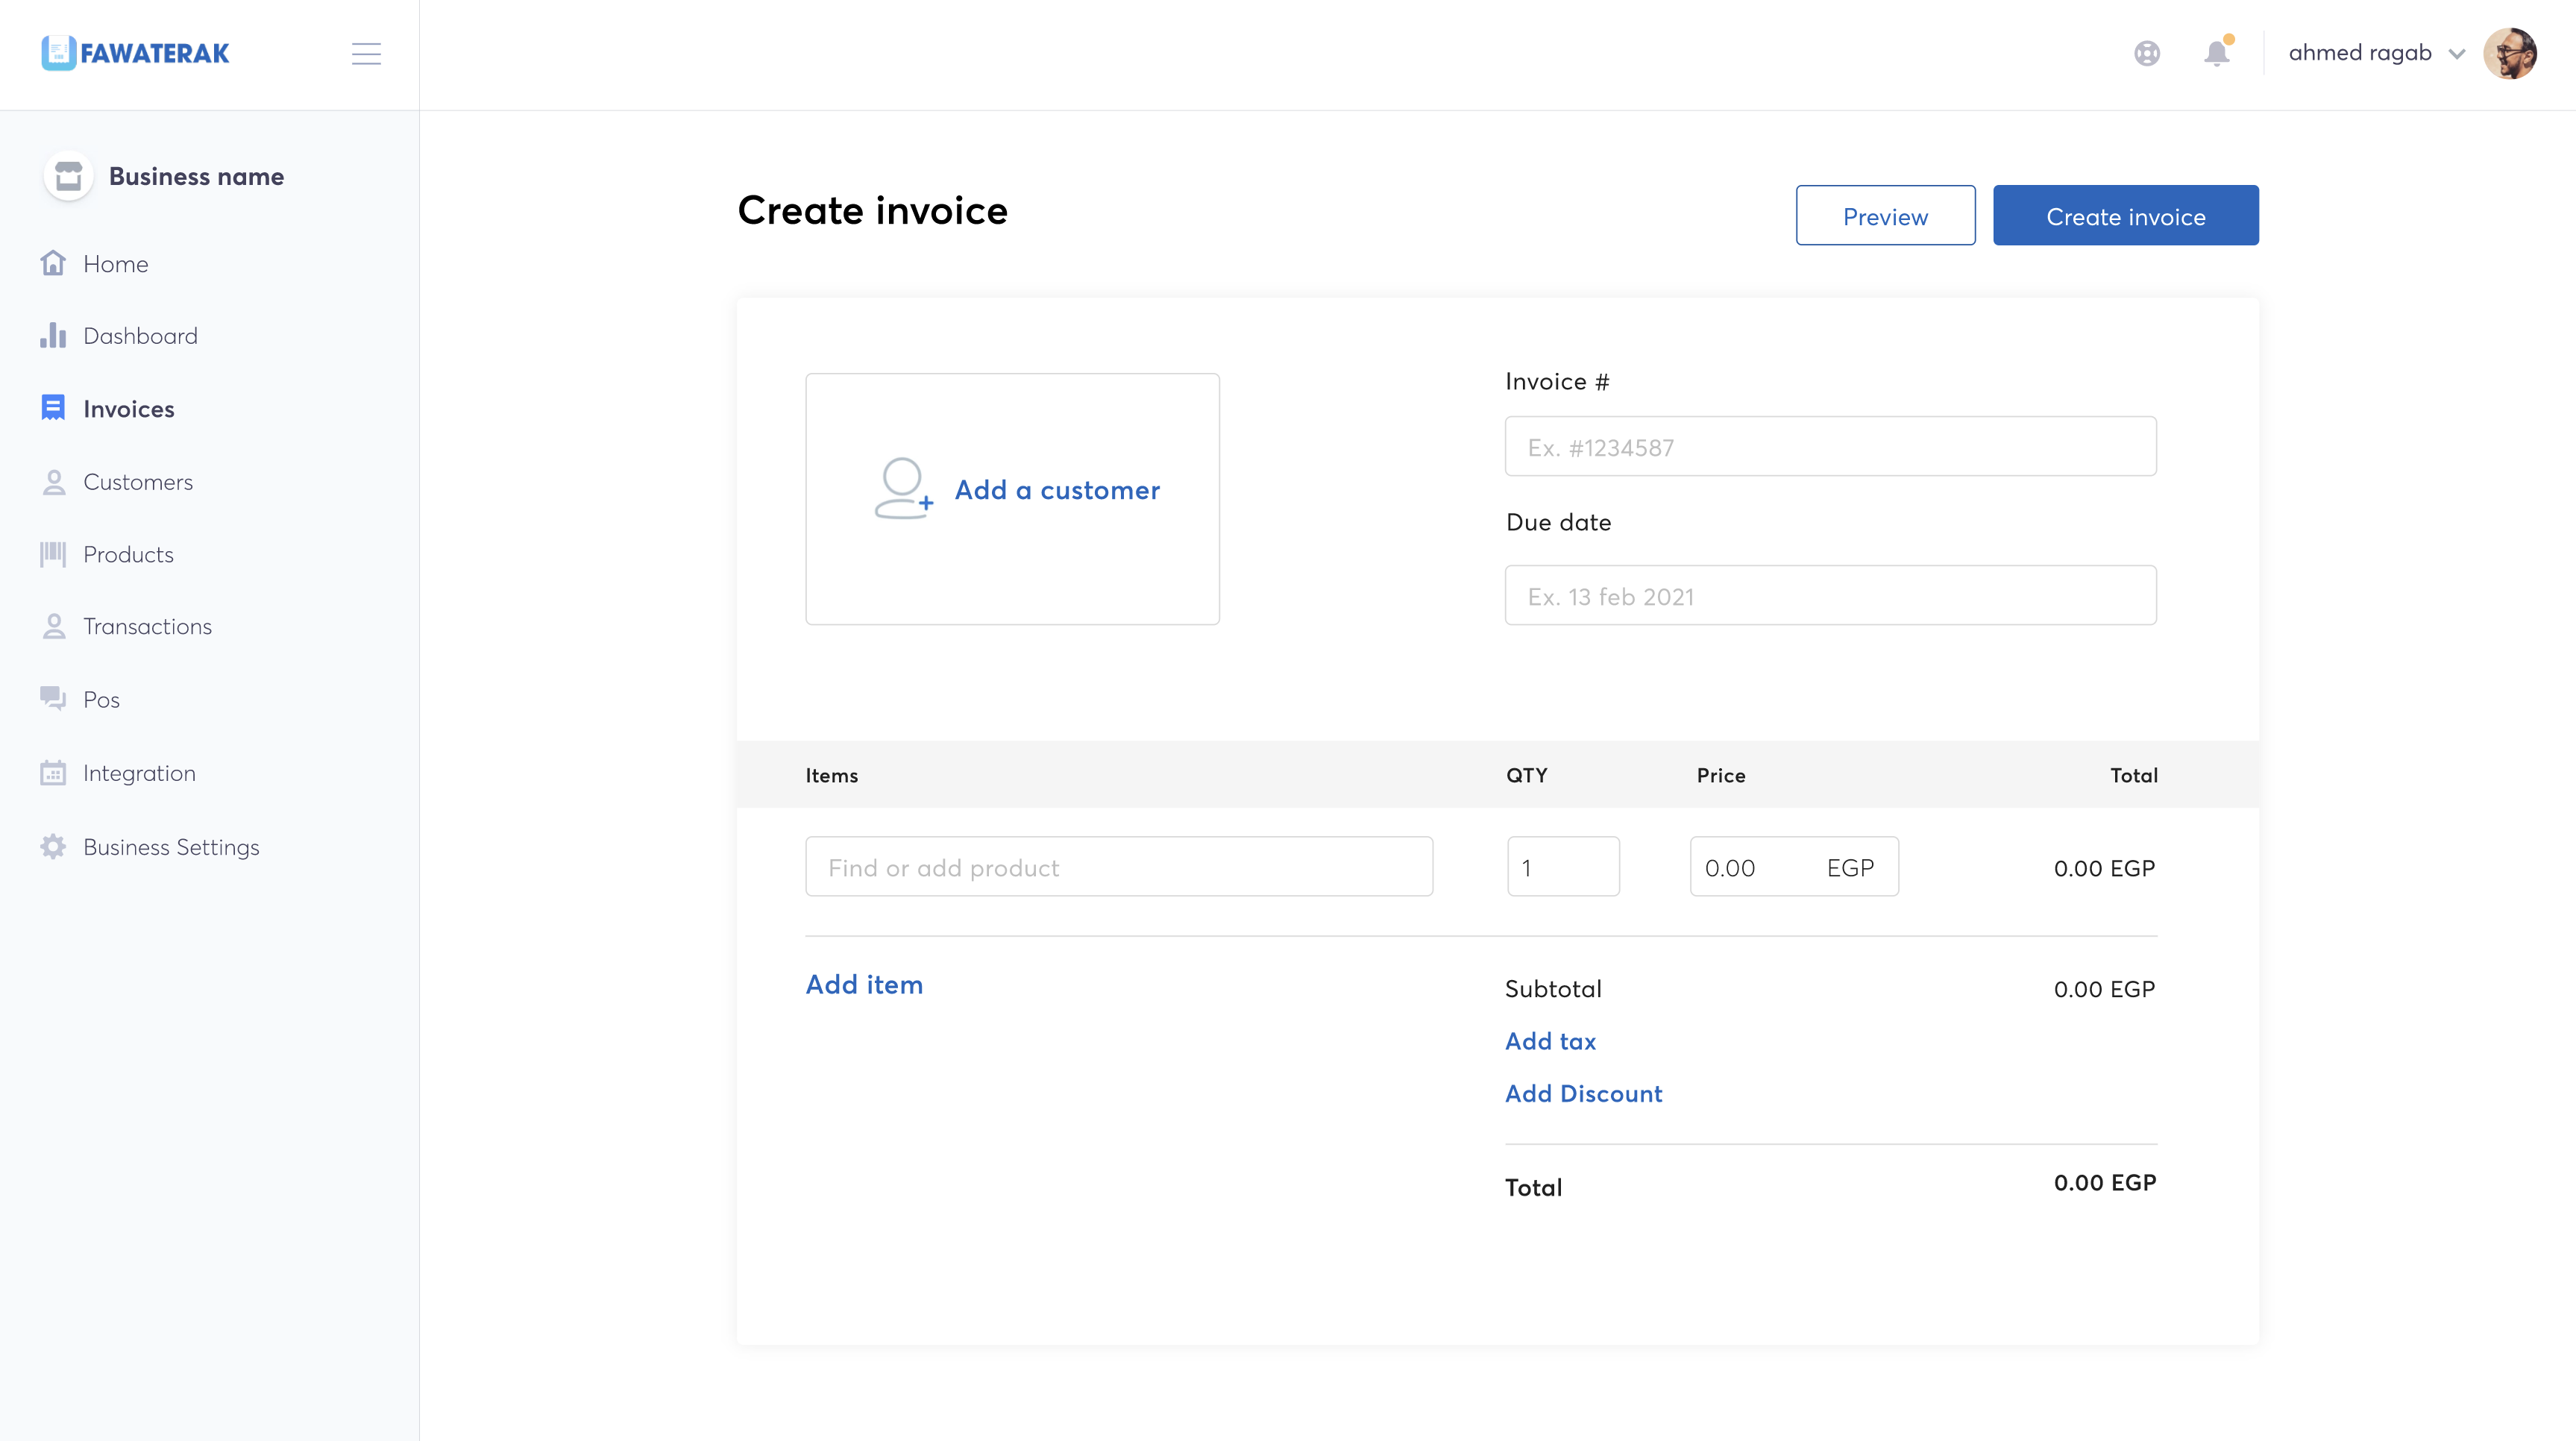This screenshot has height=1441, width=2576.
Task: Click the Business Settings gear icon
Action: 53,847
